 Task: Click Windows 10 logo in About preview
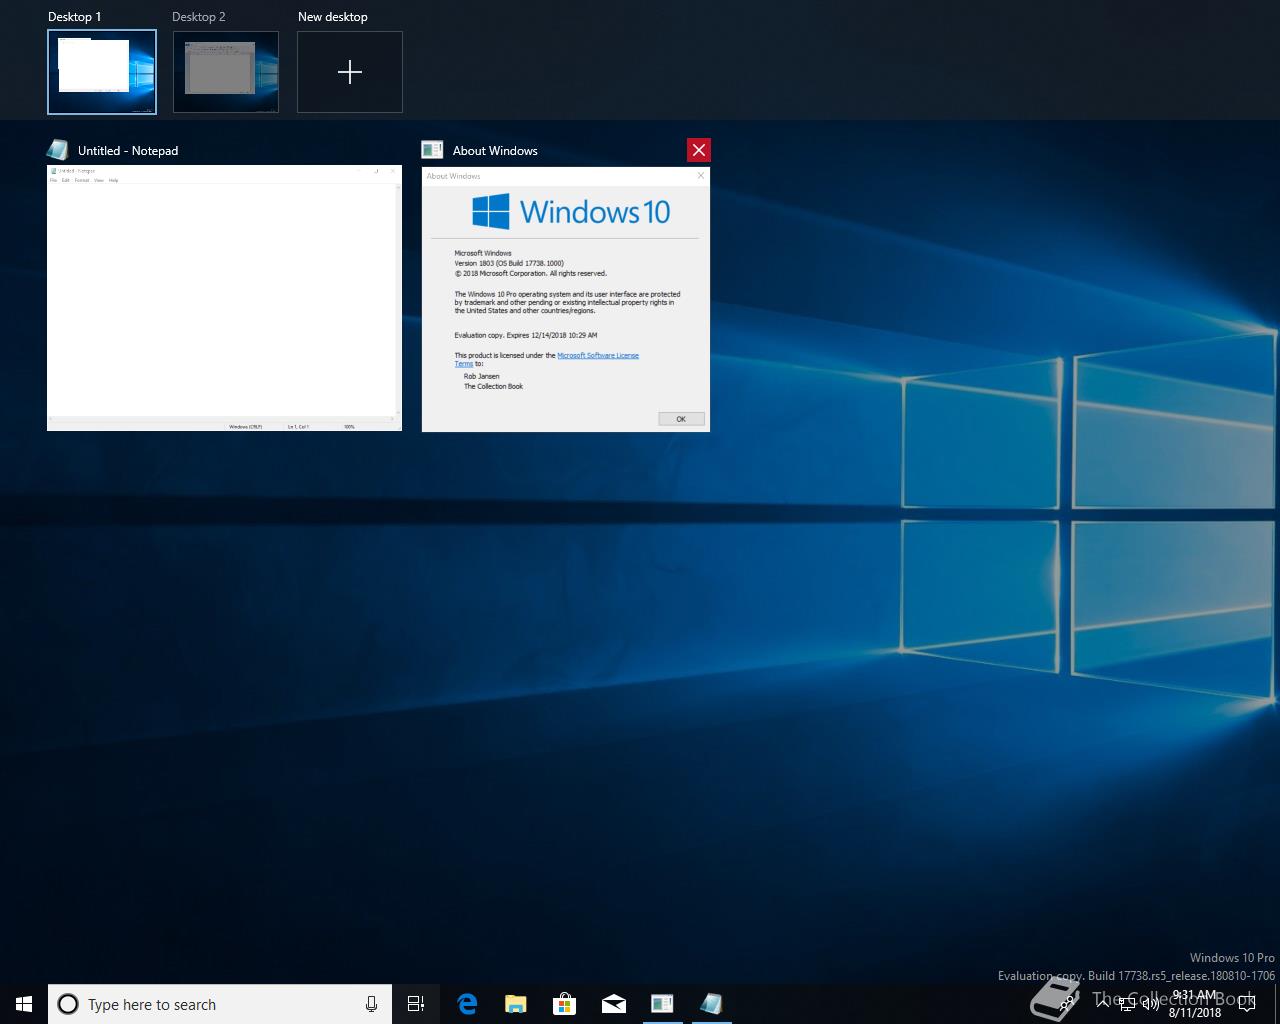tap(571, 212)
